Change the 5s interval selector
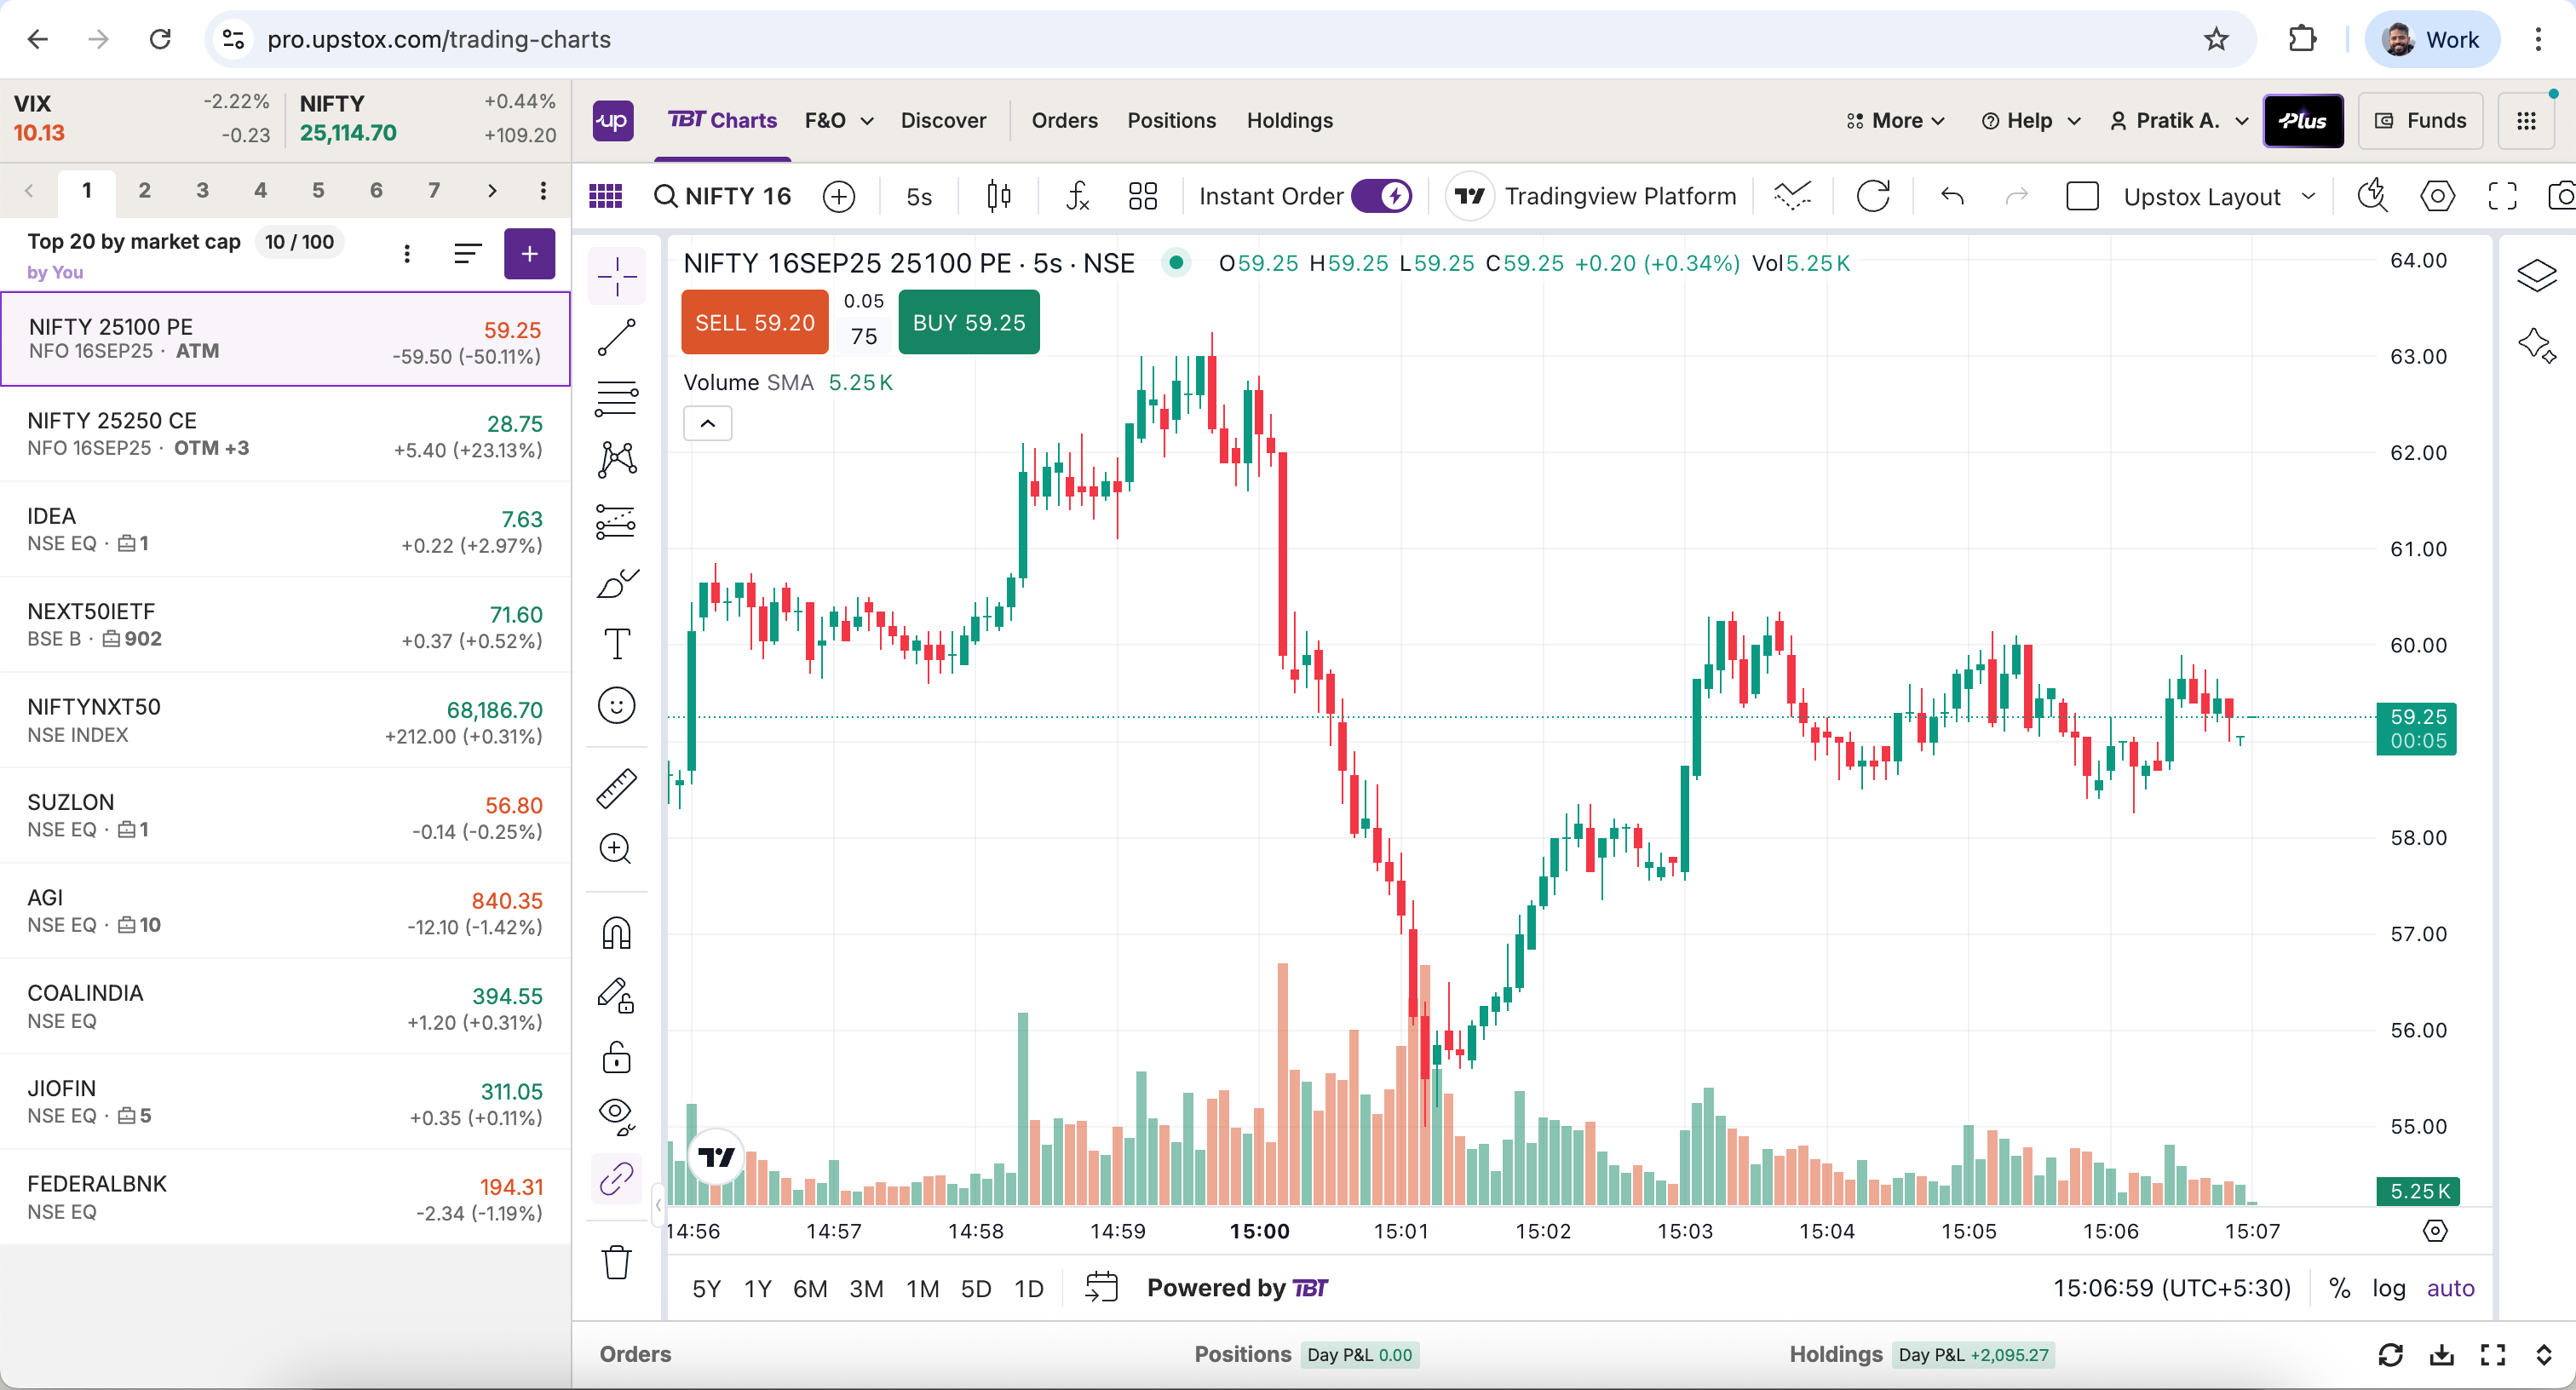Screen dimensions: 2576x1390 click(x=919, y=196)
